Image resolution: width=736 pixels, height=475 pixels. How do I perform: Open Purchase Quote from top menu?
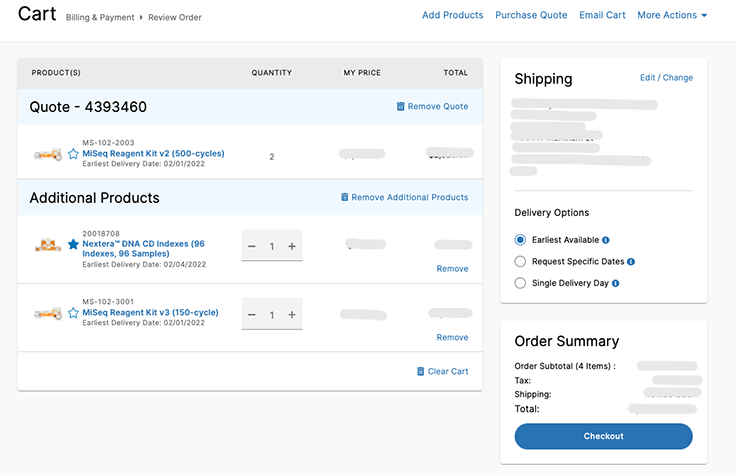[x=531, y=15]
